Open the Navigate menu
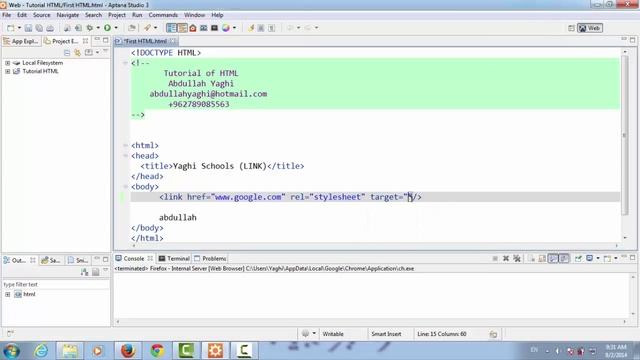 68,15
